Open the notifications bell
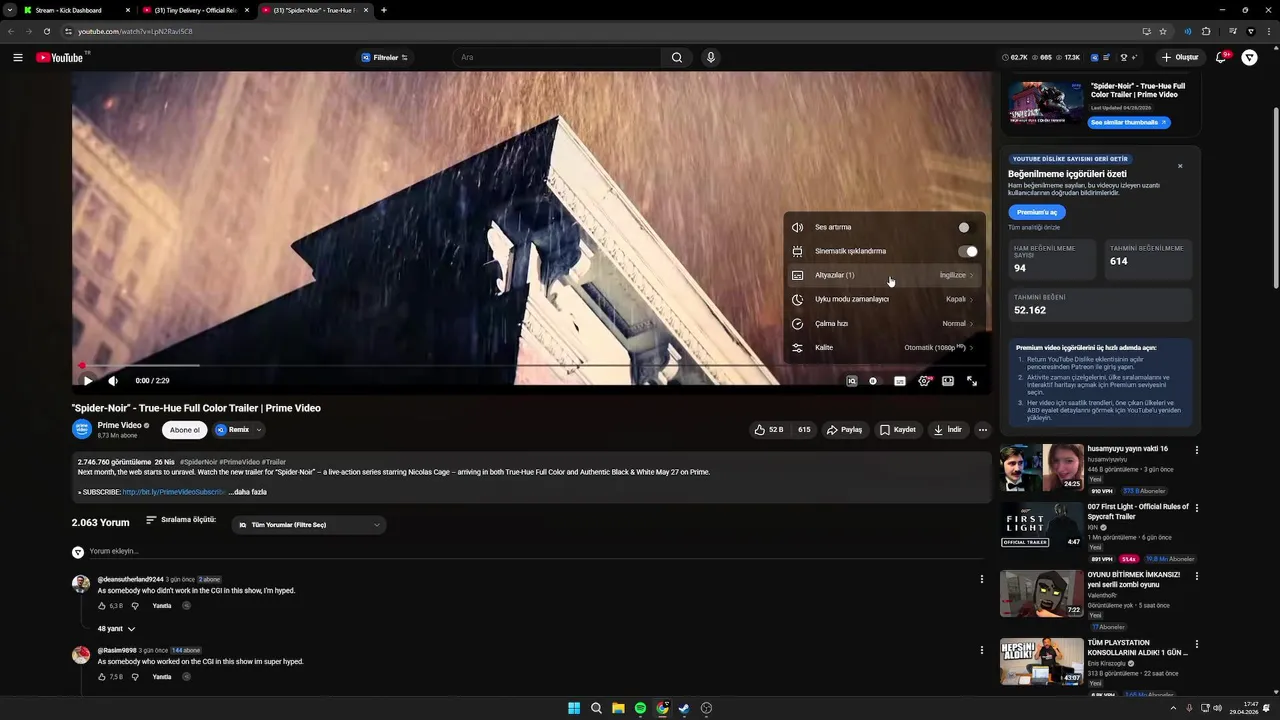The height and width of the screenshot is (720, 1280). coord(1221,57)
